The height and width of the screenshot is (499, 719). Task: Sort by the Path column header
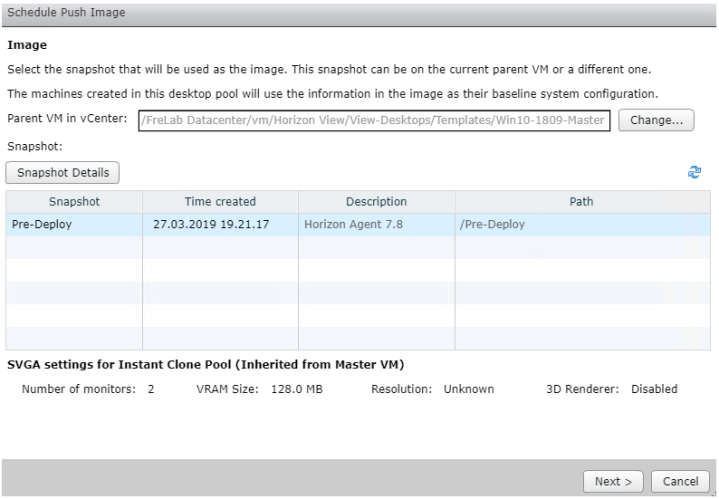(x=581, y=201)
